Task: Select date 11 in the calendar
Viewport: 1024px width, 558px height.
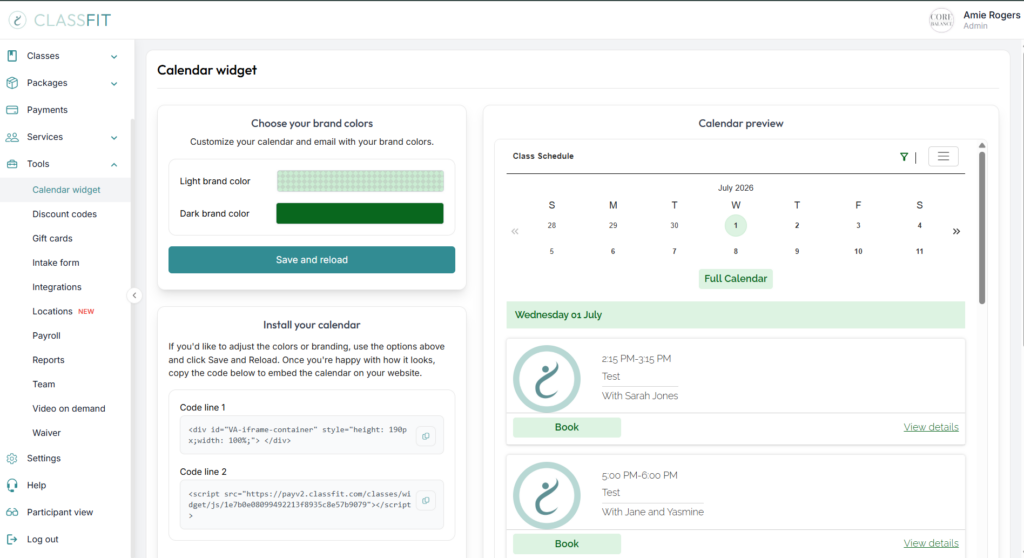Action: 920,252
